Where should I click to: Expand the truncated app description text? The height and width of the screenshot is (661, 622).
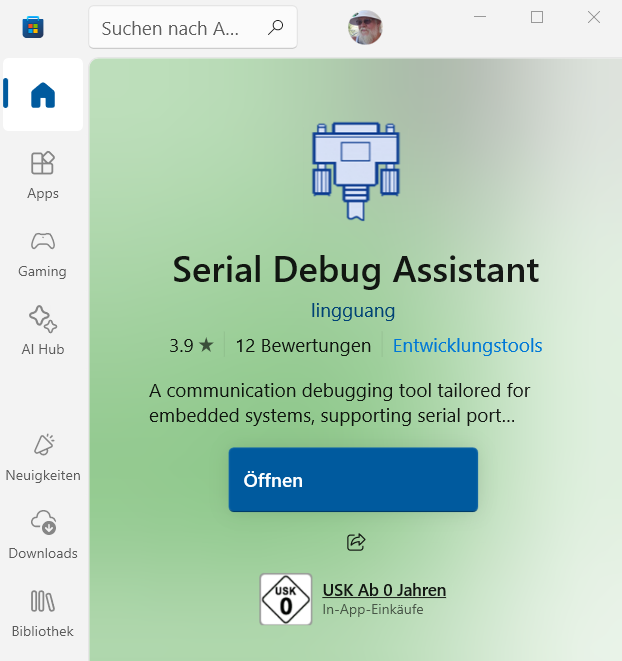pyautogui.click(x=339, y=403)
